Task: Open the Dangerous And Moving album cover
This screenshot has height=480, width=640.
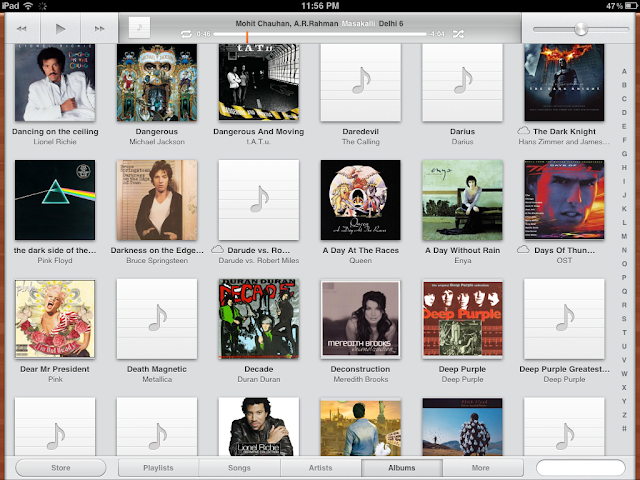Action: [x=259, y=82]
